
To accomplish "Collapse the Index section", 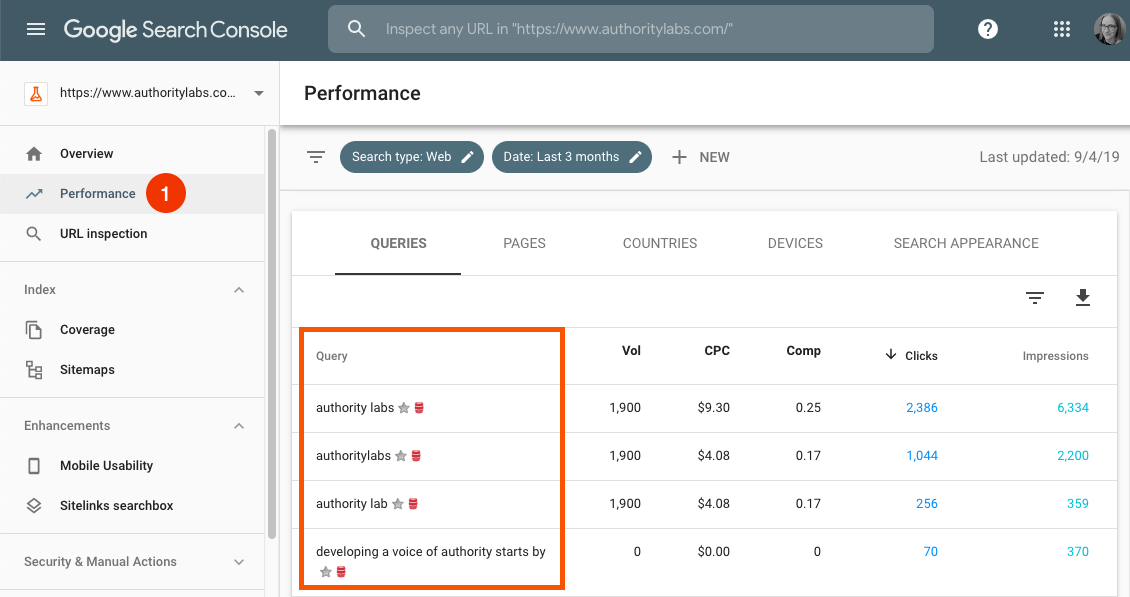I will pyautogui.click(x=239, y=290).
